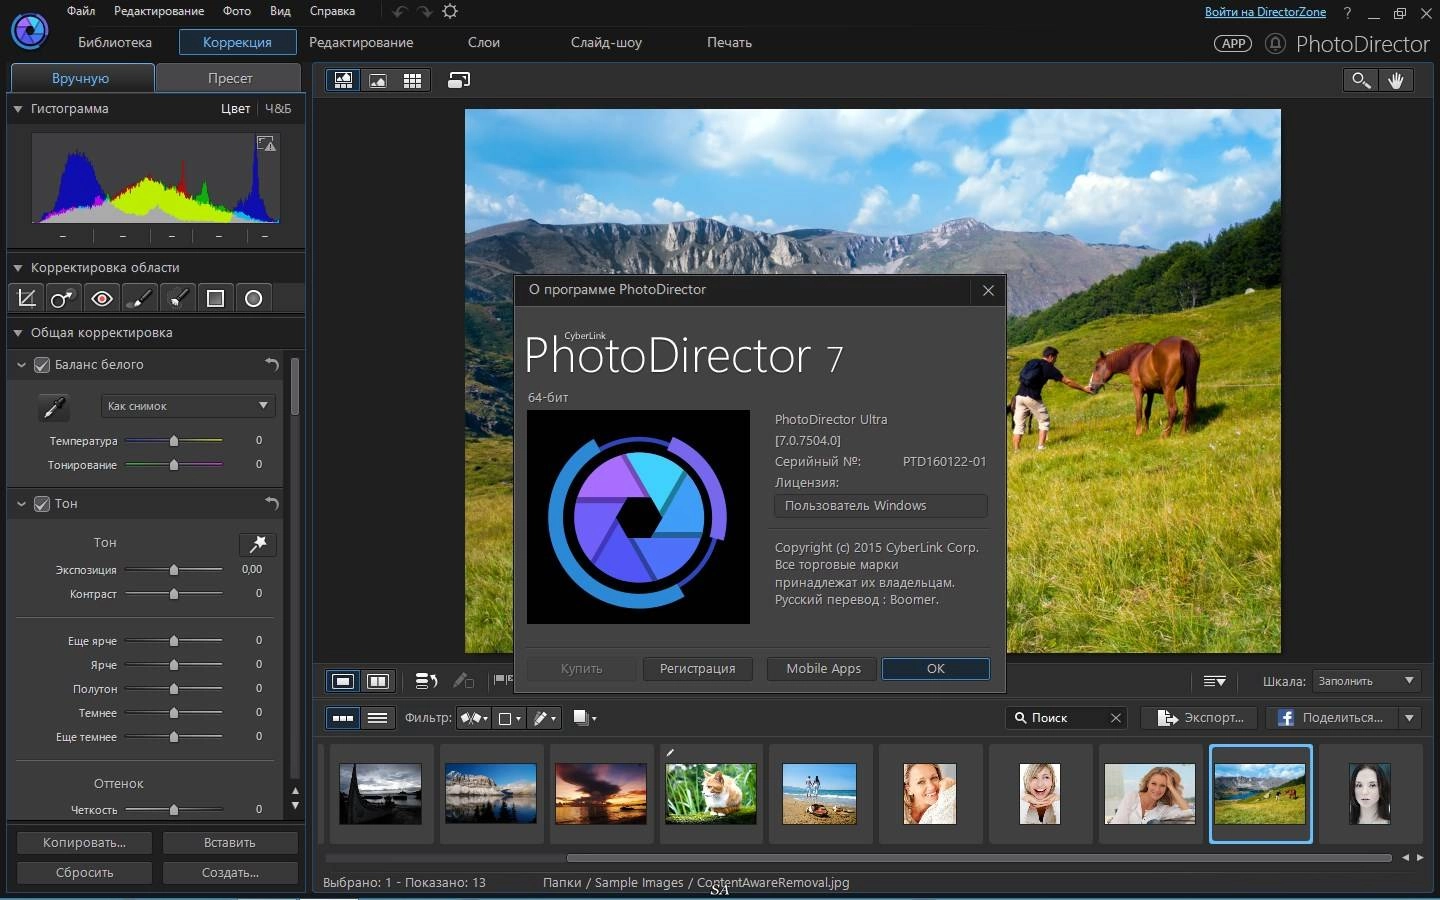Click the Экспозиция slider handle
1440x900 pixels.
(x=174, y=570)
